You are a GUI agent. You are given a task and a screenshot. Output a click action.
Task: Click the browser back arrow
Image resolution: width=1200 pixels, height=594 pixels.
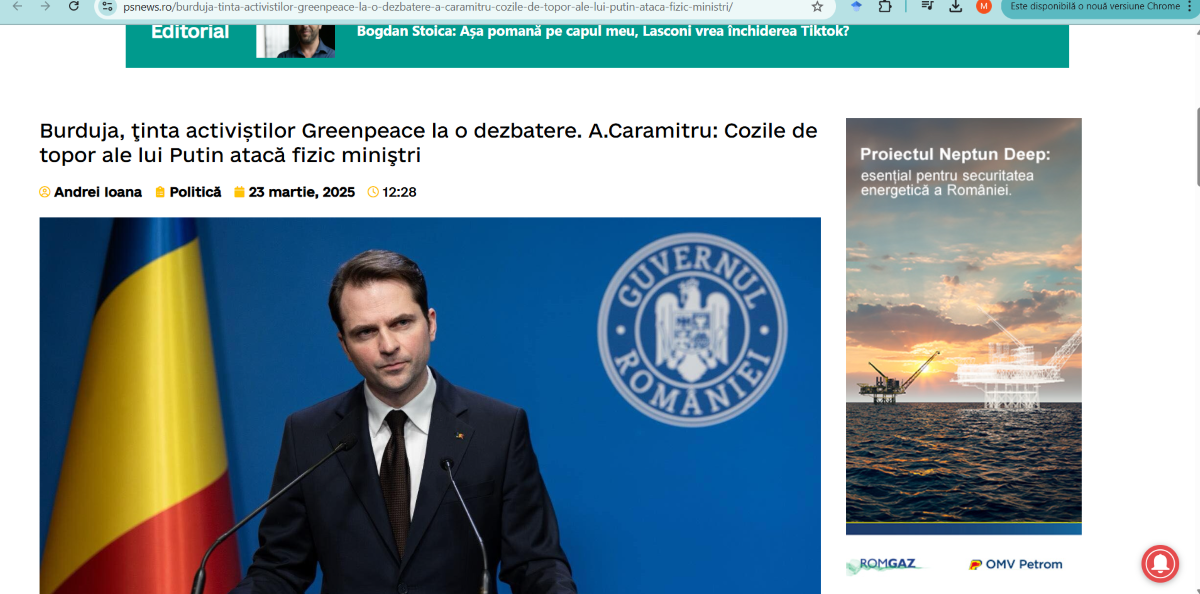(17, 6)
